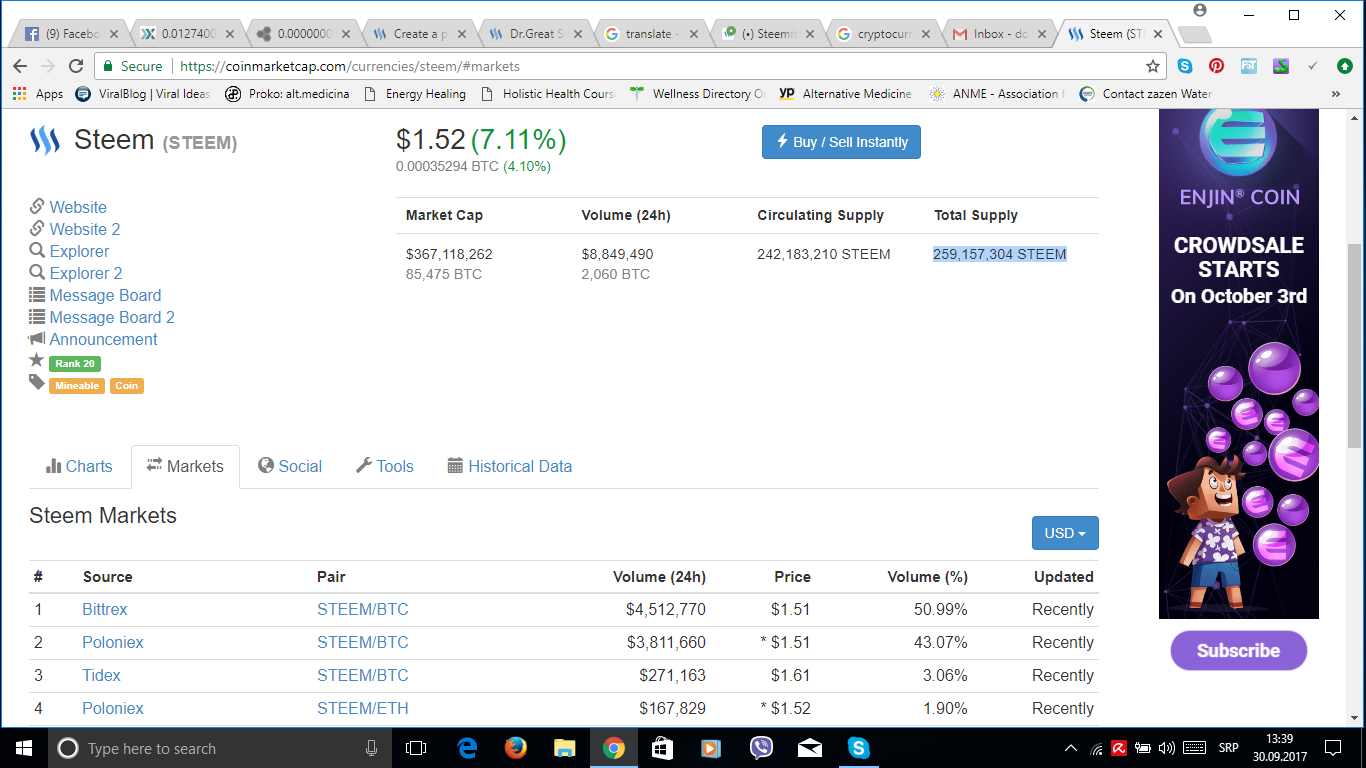Switch to the Charts tab

pyautogui.click(x=79, y=466)
